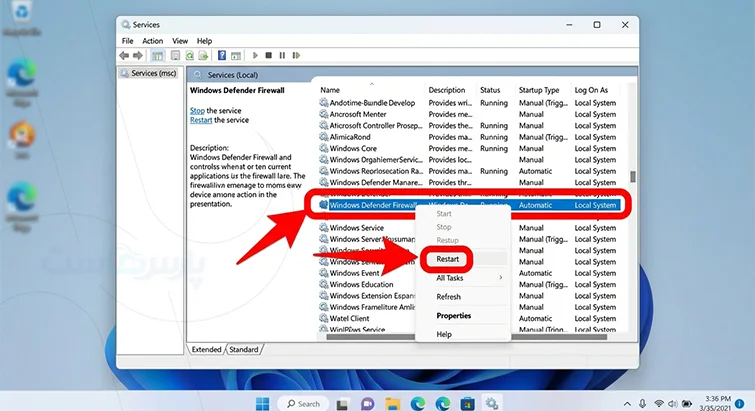Click the gear icon beside Windows Service
755x411 pixels.
[x=324, y=228]
